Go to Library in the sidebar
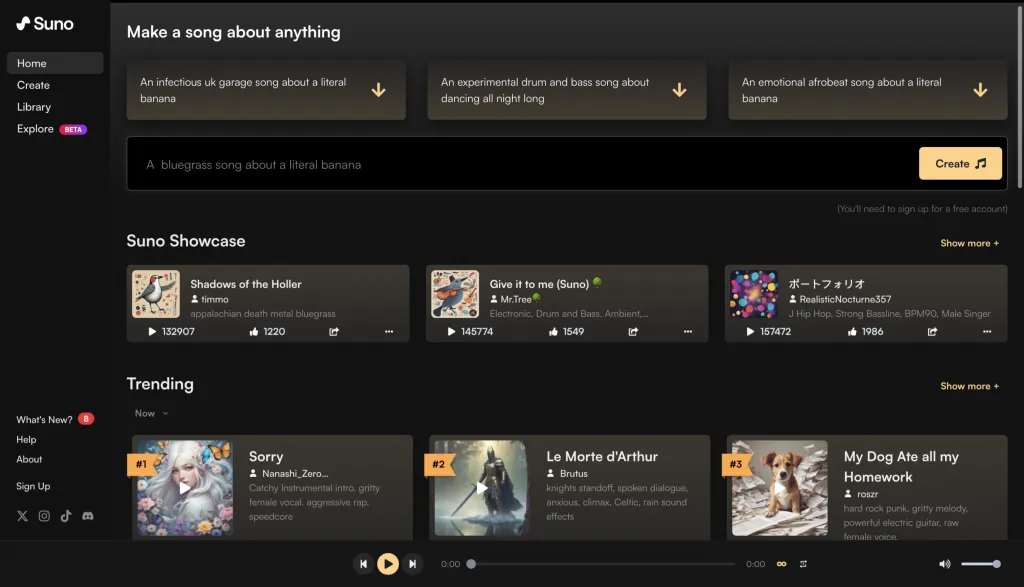The height and width of the screenshot is (587, 1024). point(34,107)
